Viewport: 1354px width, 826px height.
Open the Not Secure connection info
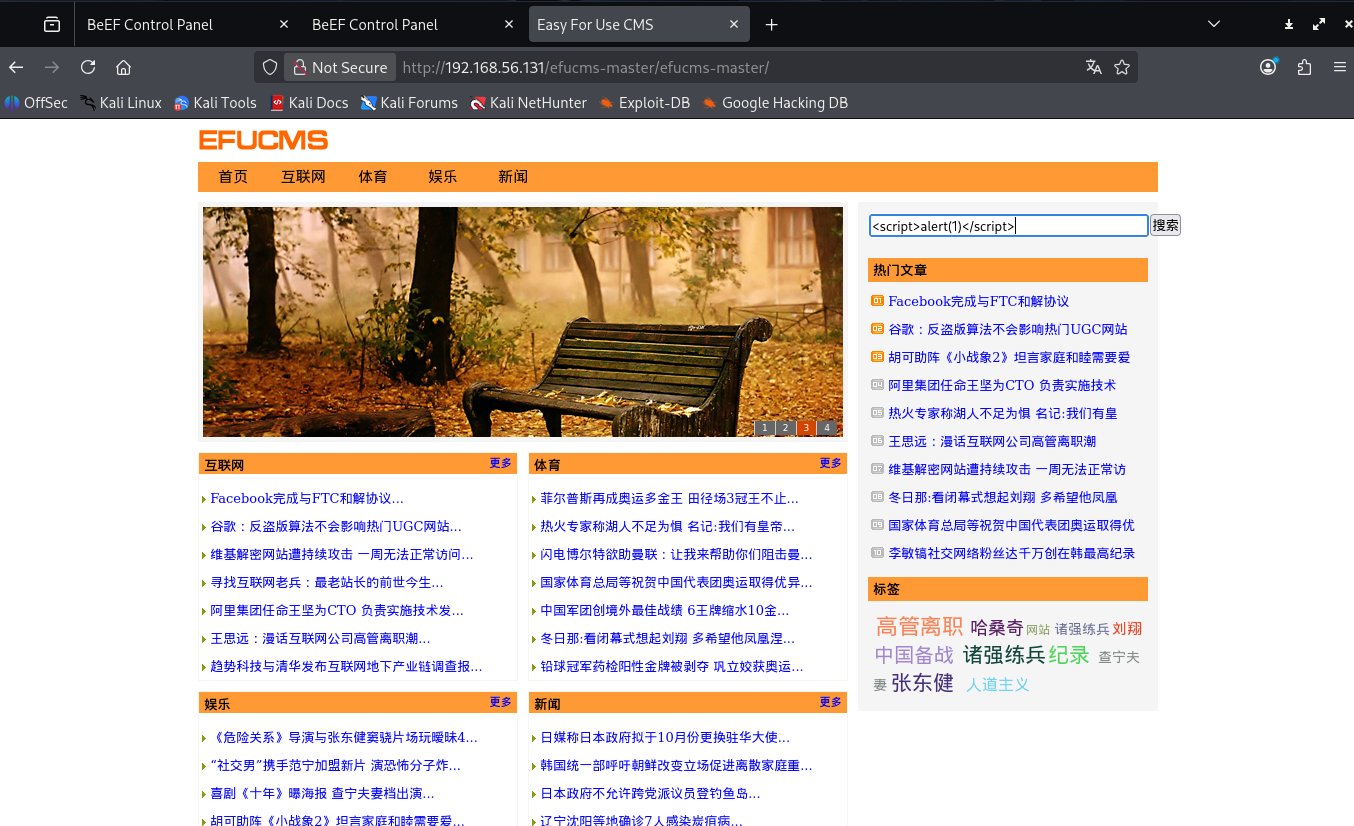click(339, 67)
